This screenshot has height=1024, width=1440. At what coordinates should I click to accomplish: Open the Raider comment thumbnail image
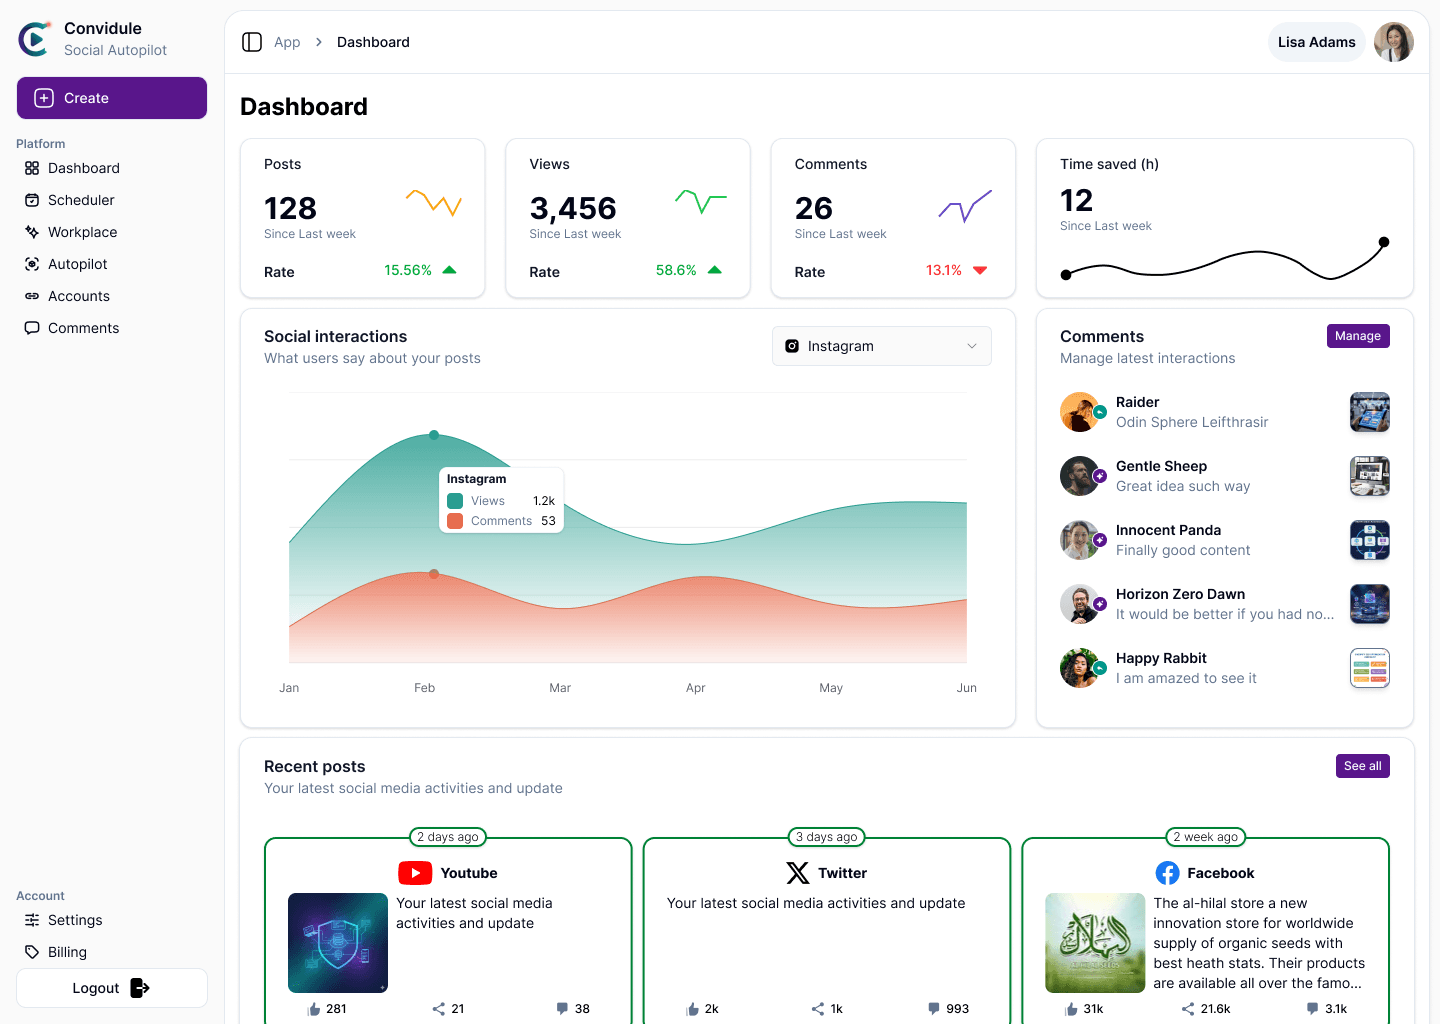(1369, 412)
